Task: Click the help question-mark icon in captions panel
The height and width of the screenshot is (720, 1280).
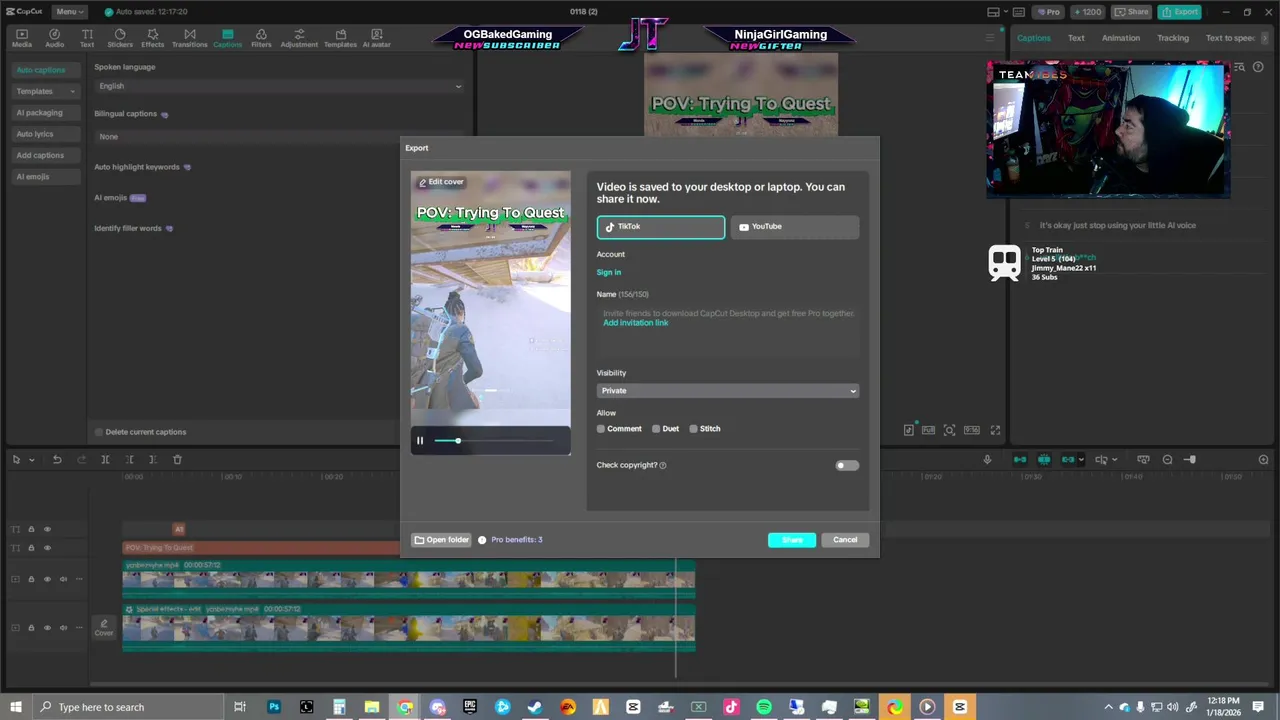Action: pyautogui.click(x=1258, y=67)
